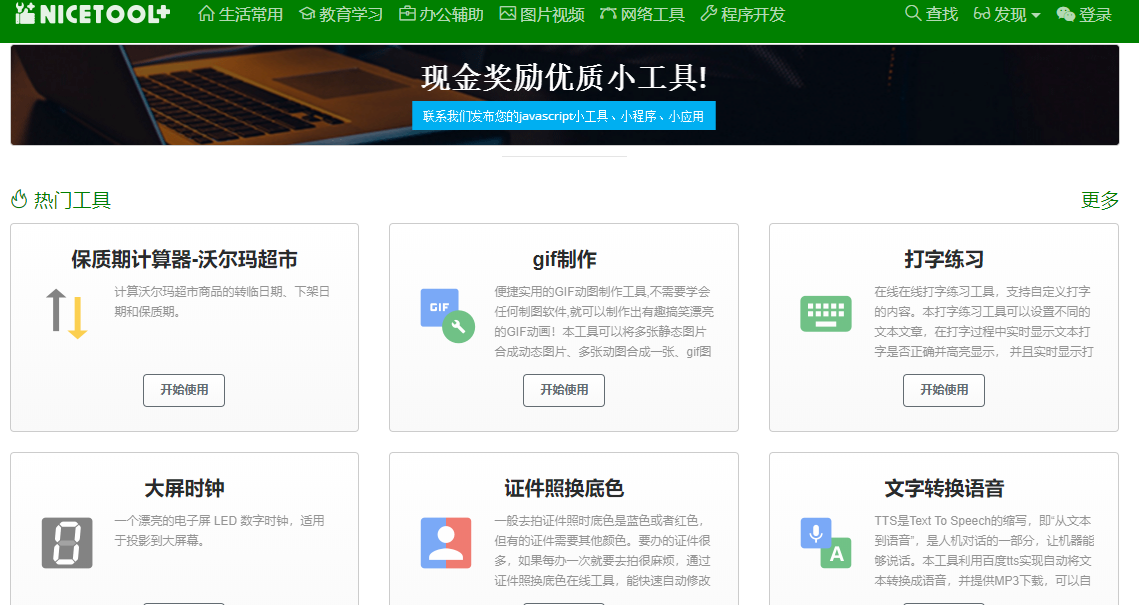Click the NICETOOL logo
The image size is (1139, 605).
click(92, 13)
